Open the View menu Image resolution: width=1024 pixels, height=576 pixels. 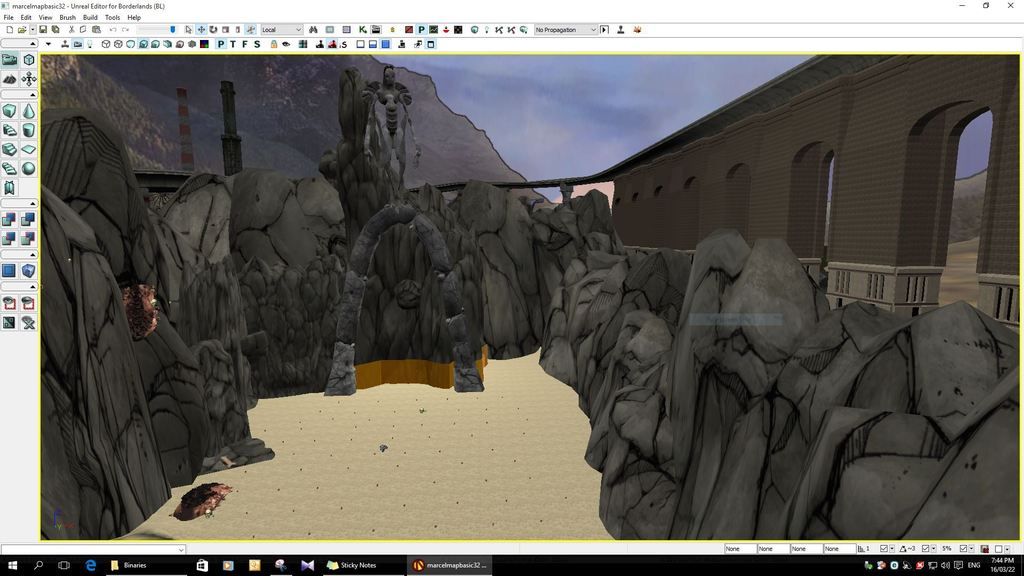[45, 18]
